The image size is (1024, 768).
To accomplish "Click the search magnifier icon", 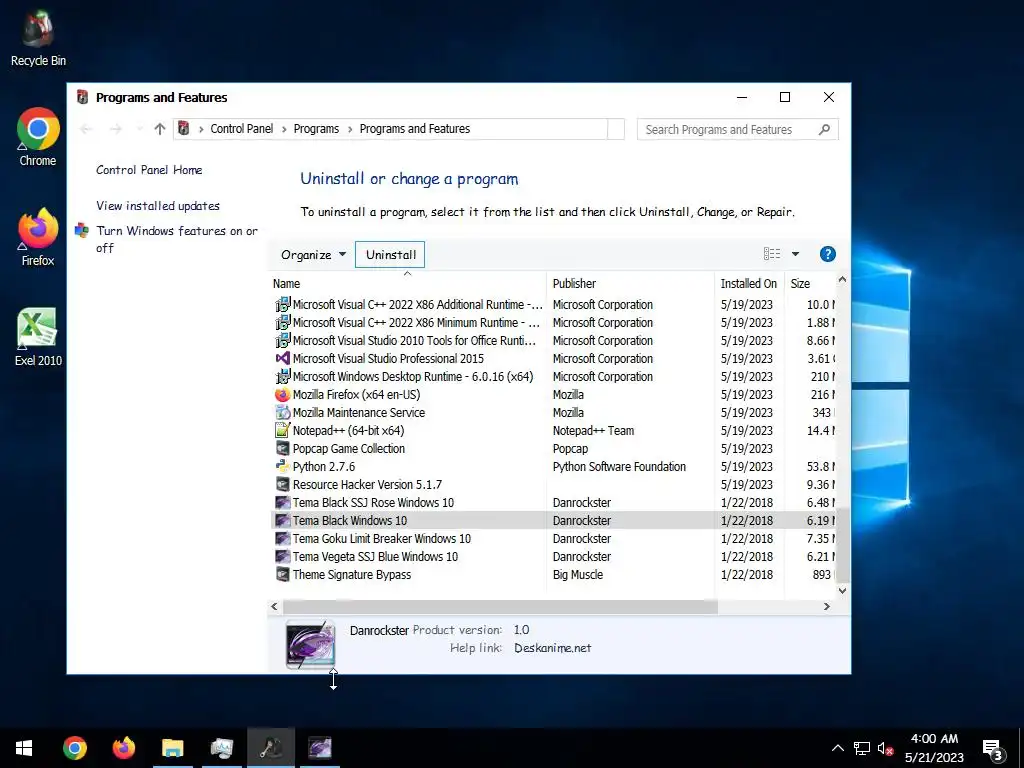I will click(824, 129).
